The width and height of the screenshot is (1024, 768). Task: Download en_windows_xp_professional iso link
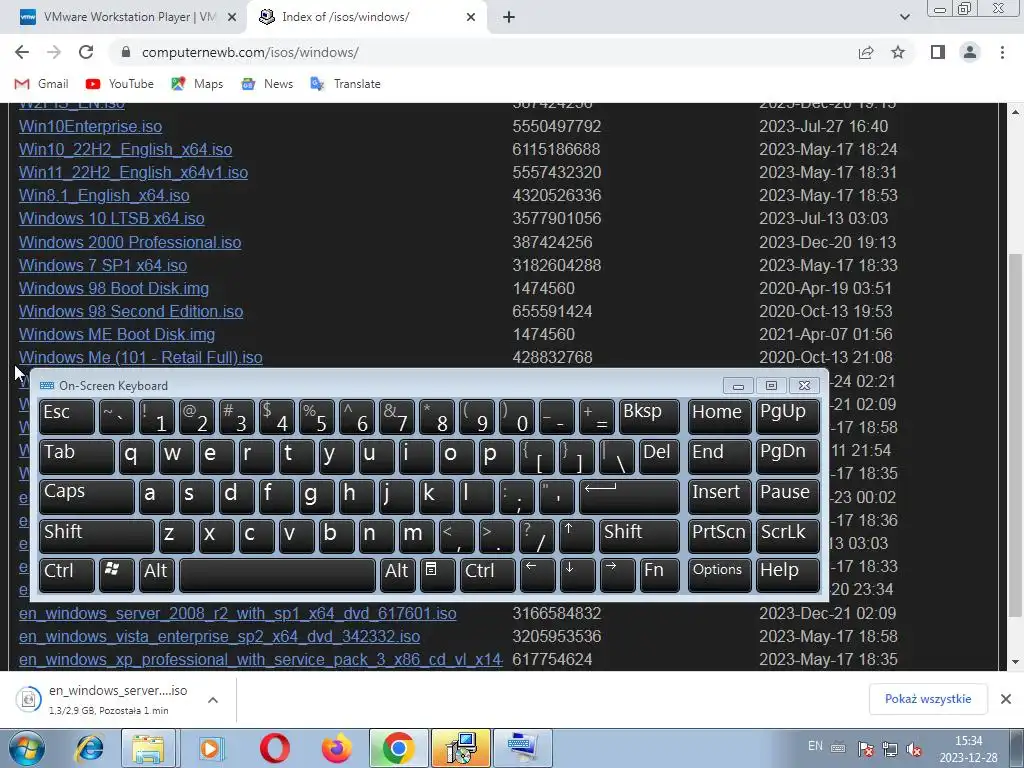pos(261,659)
